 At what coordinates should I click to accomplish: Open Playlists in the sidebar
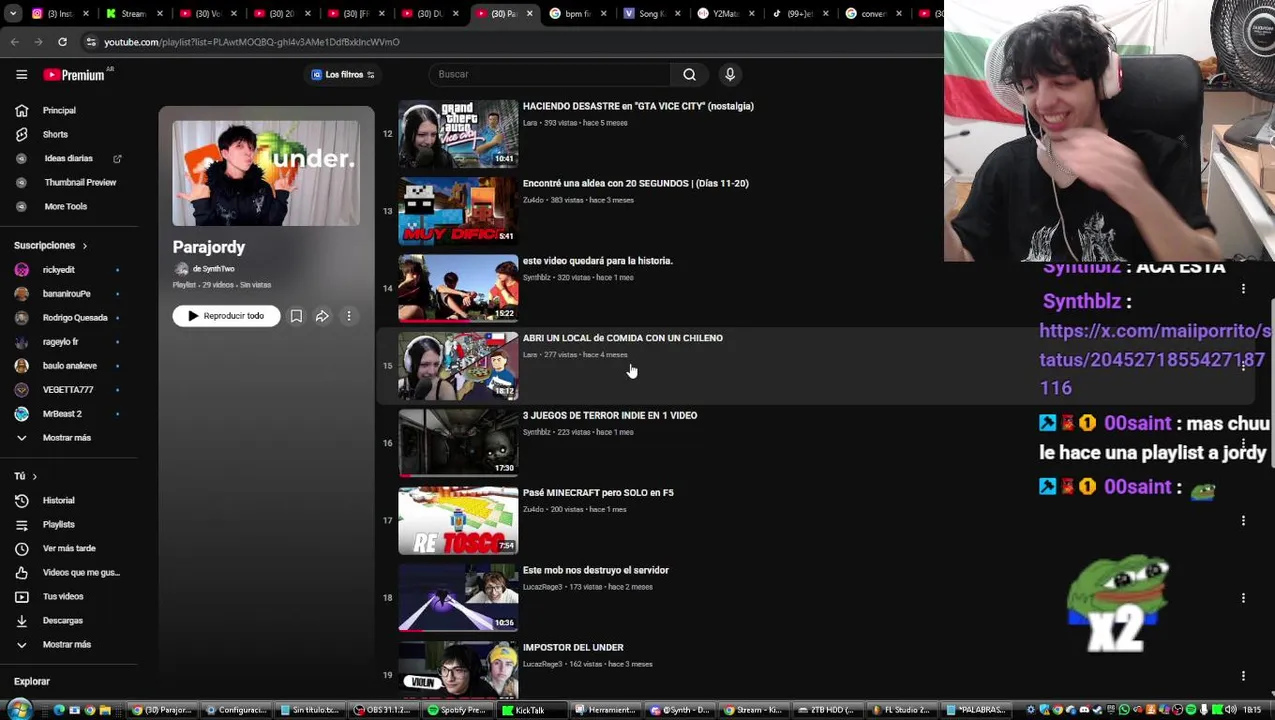[x=58, y=524]
